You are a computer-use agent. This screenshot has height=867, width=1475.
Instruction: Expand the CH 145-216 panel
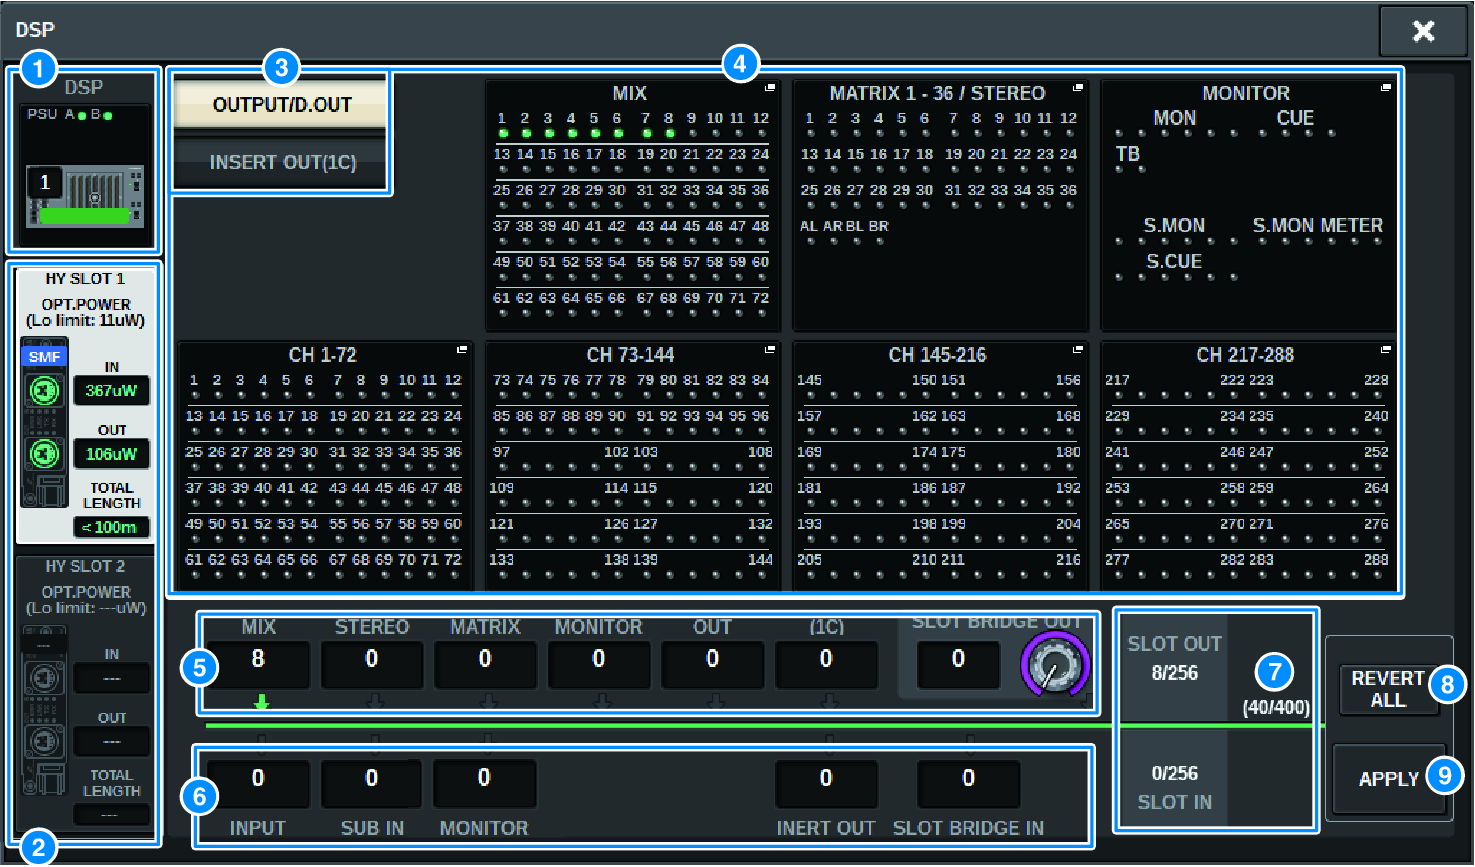(x=1078, y=350)
